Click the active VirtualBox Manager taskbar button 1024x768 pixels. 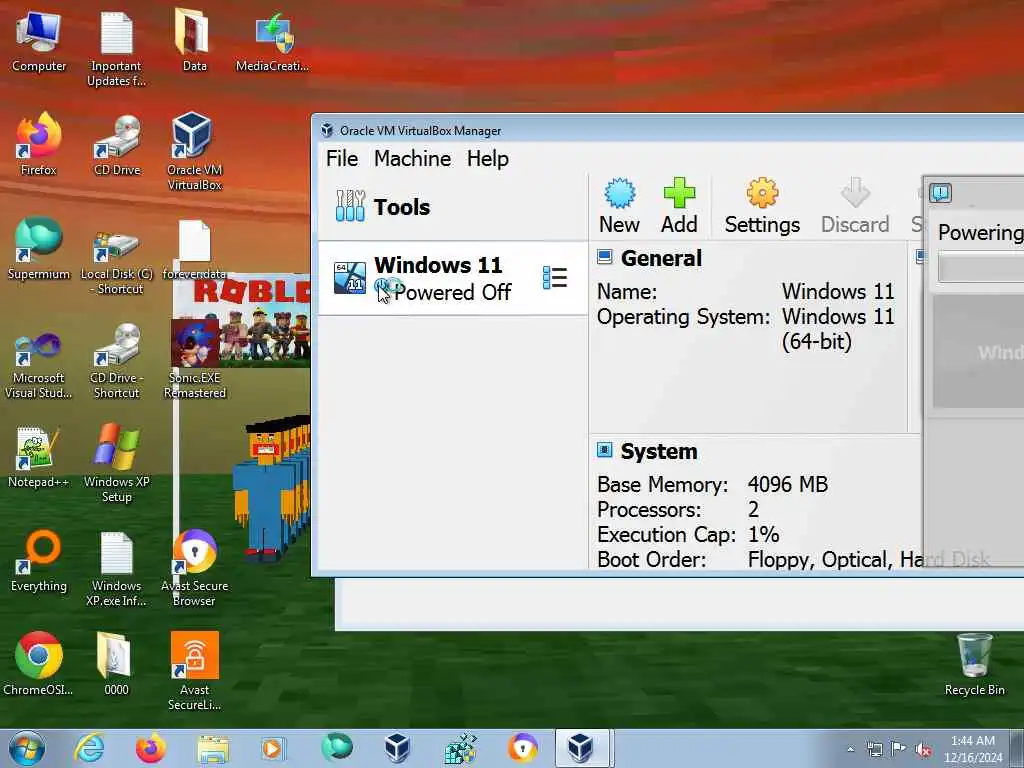coord(581,748)
